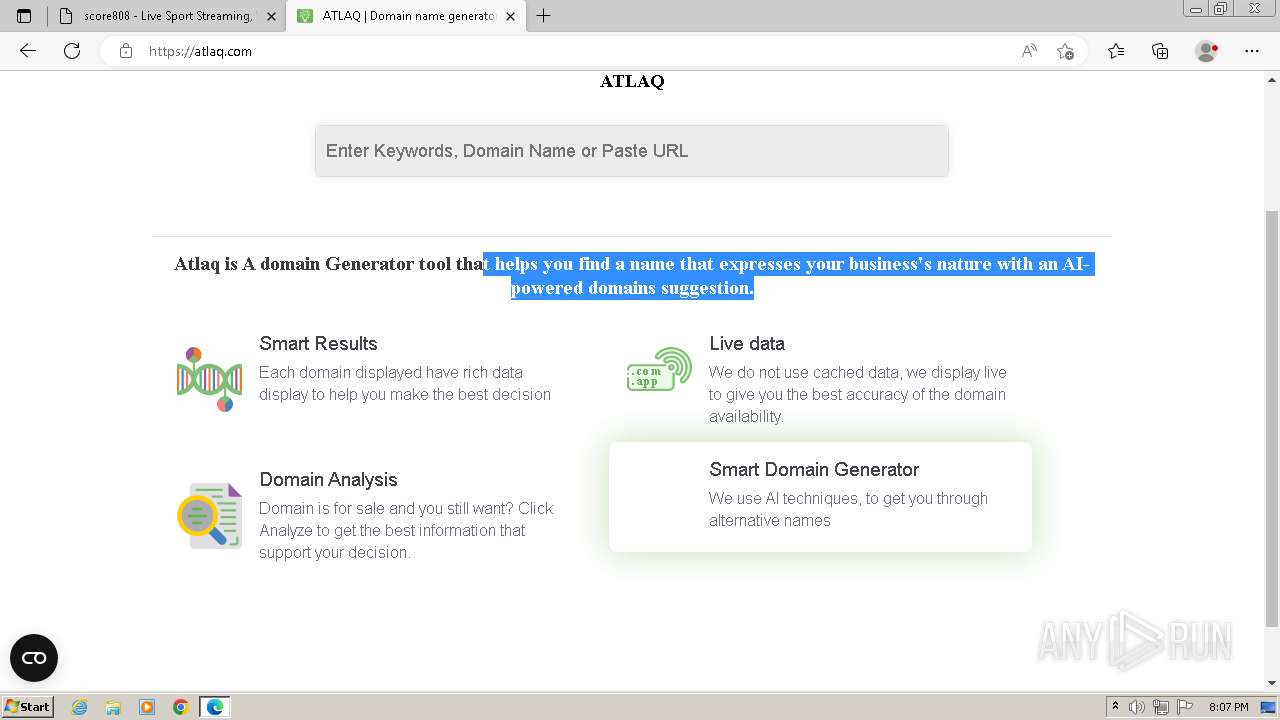Viewport: 1280px width, 720px height.
Task: Add page to favorites star icon
Action: click(1065, 51)
